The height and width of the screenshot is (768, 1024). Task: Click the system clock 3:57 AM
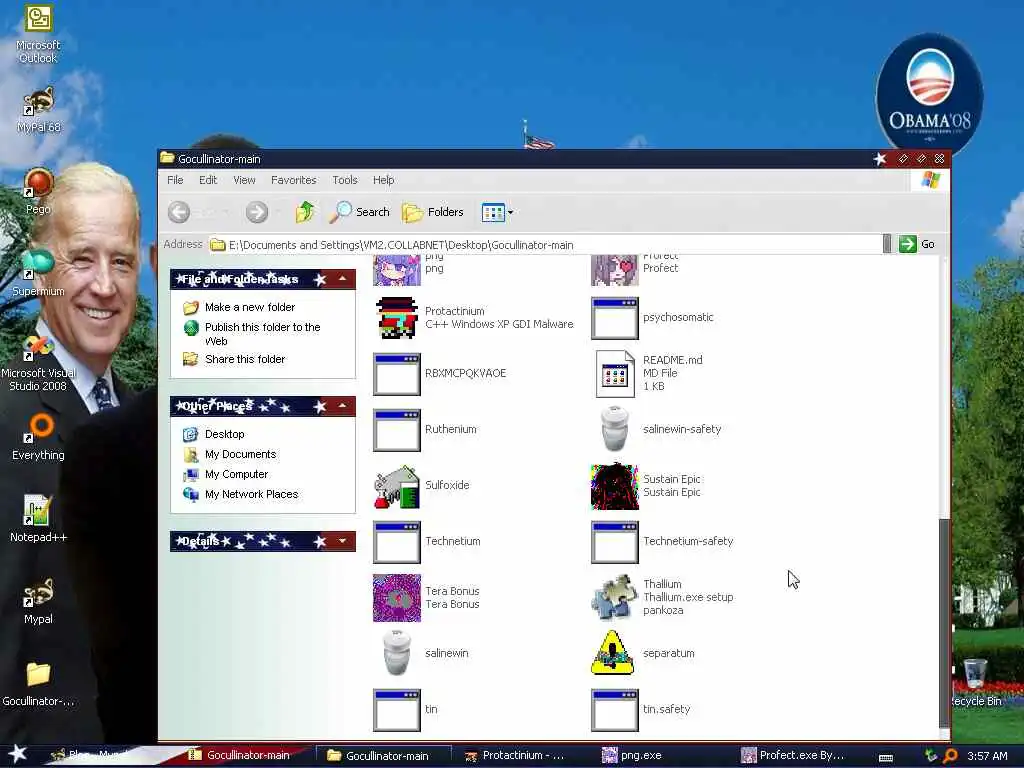pyautogui.click(x=987, y=756)
